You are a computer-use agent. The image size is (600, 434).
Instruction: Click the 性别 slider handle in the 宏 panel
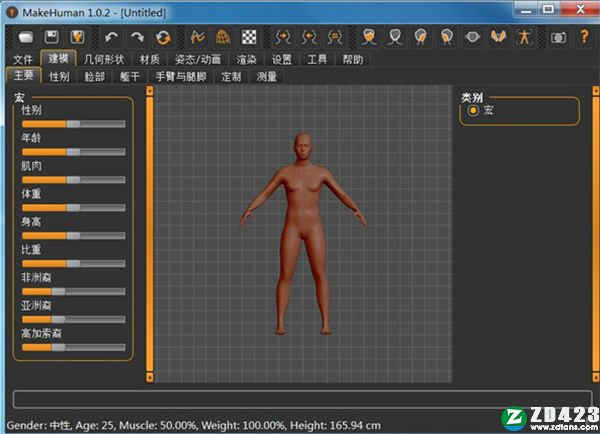pyautogui.click(x=73, y=124)
